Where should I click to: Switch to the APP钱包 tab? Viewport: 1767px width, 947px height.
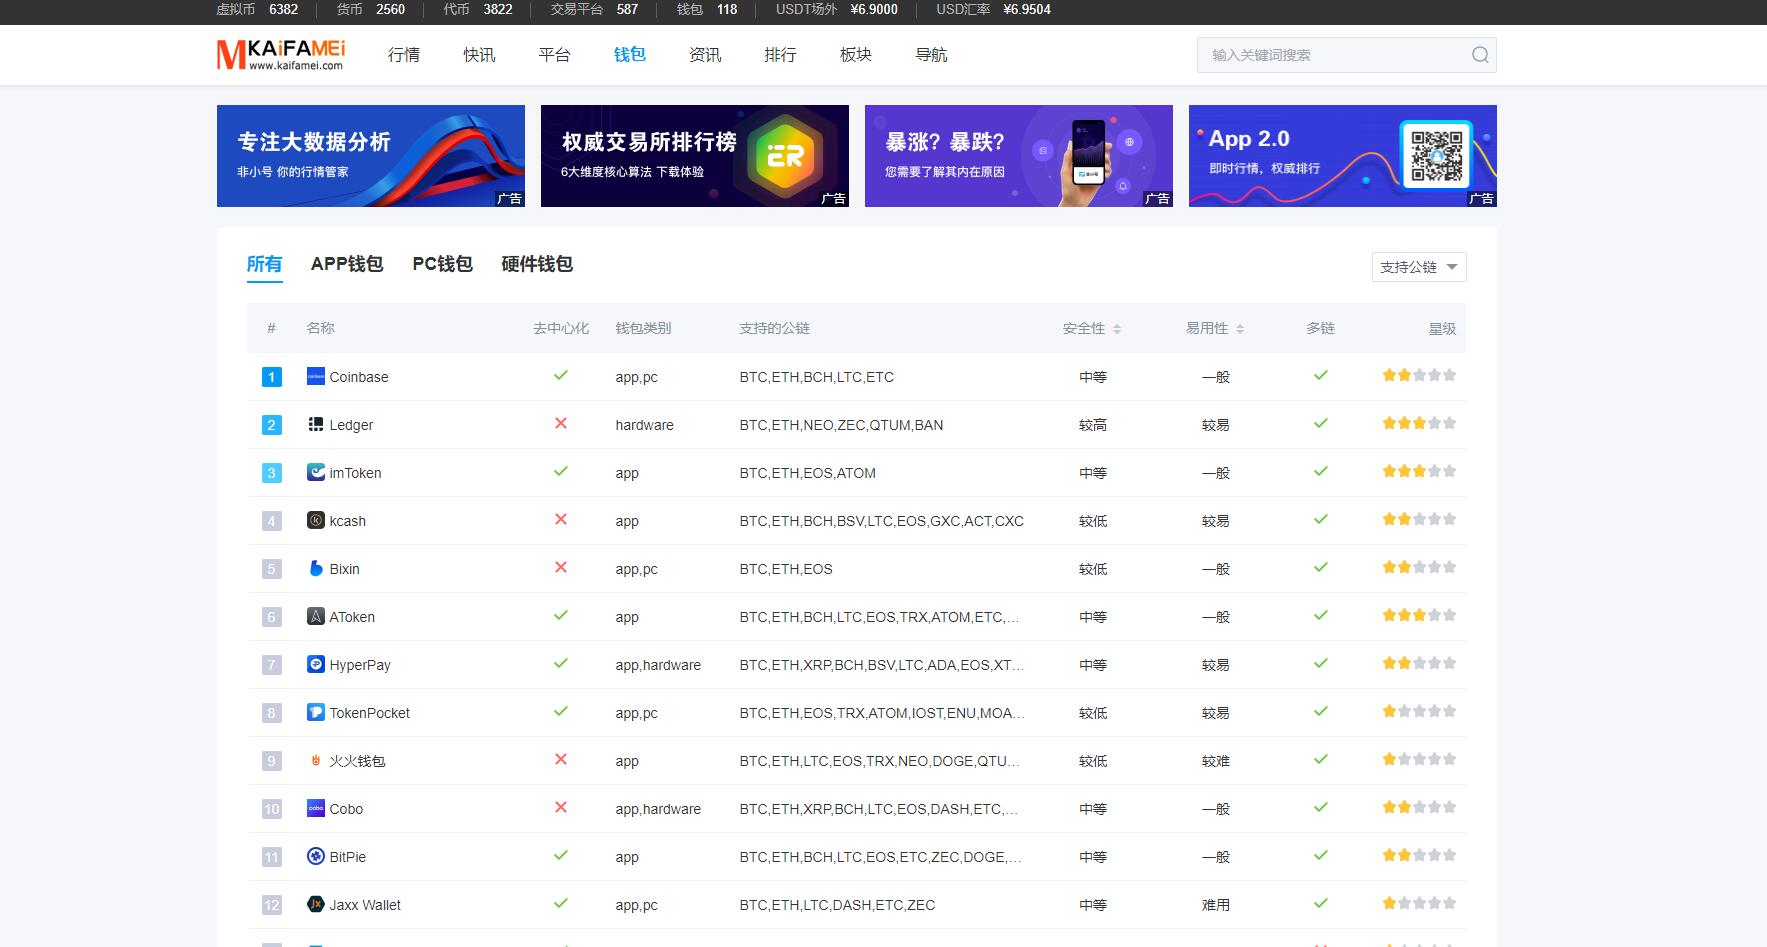(x=346, y=264)
